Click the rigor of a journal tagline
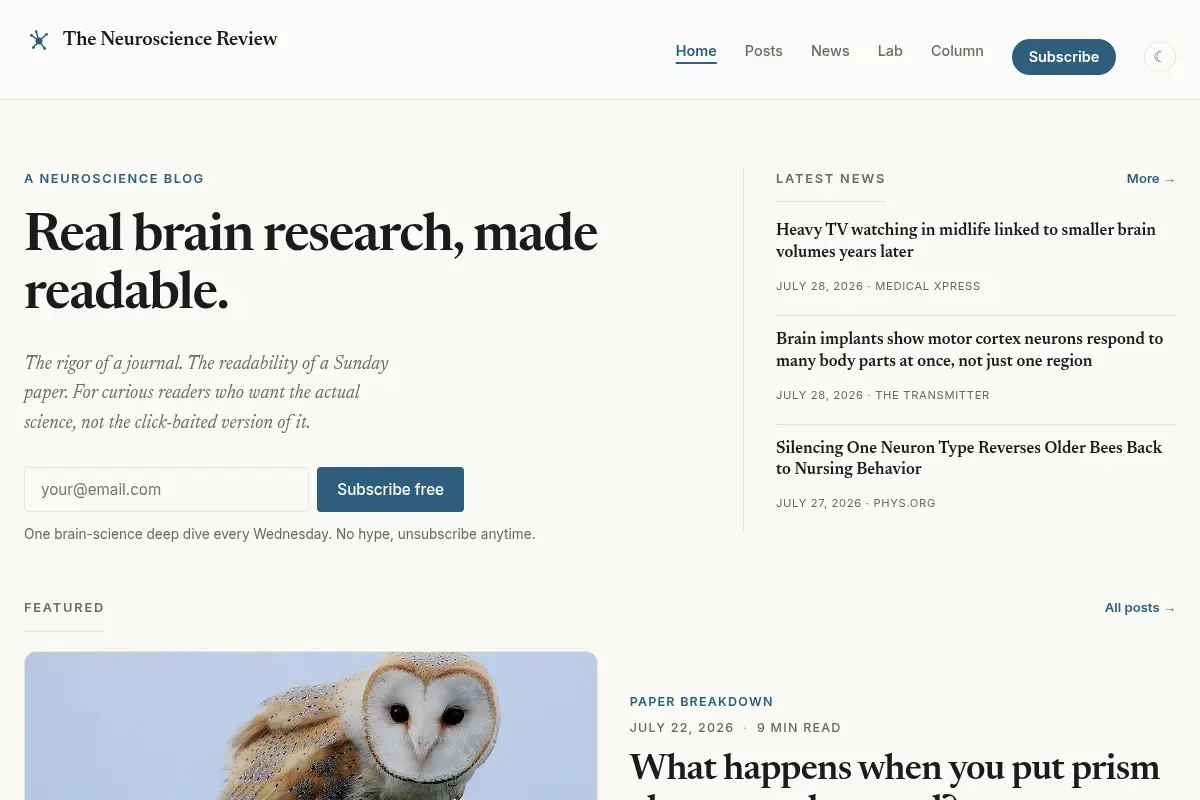 (x=207, y=392)
